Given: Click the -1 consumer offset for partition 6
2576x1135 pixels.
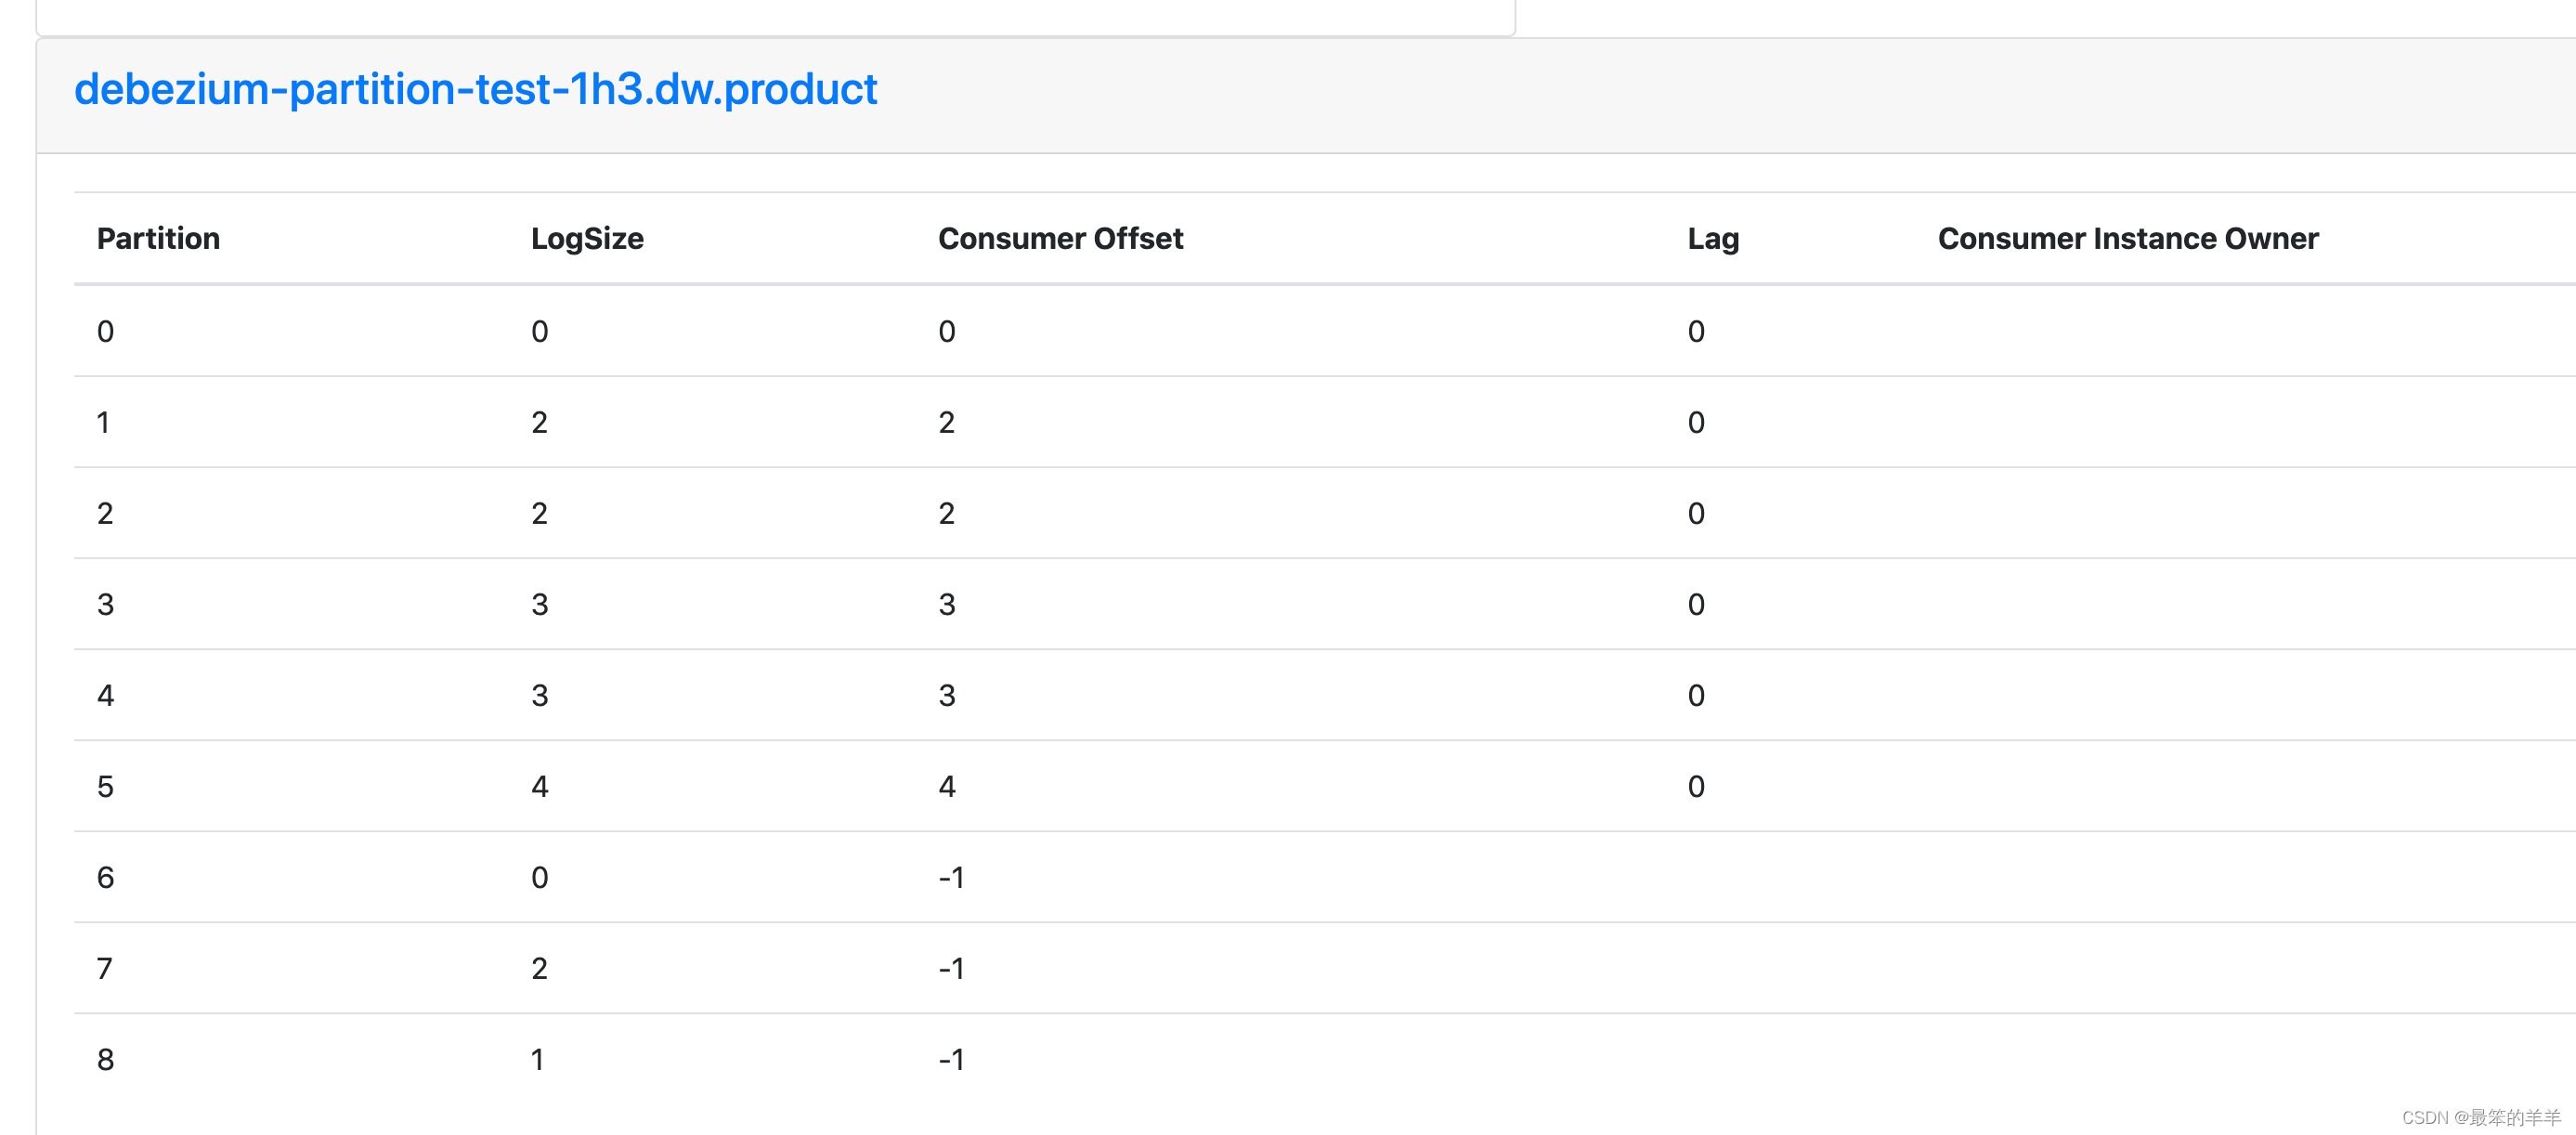Looking at the screenshot, I should [951, 878].
